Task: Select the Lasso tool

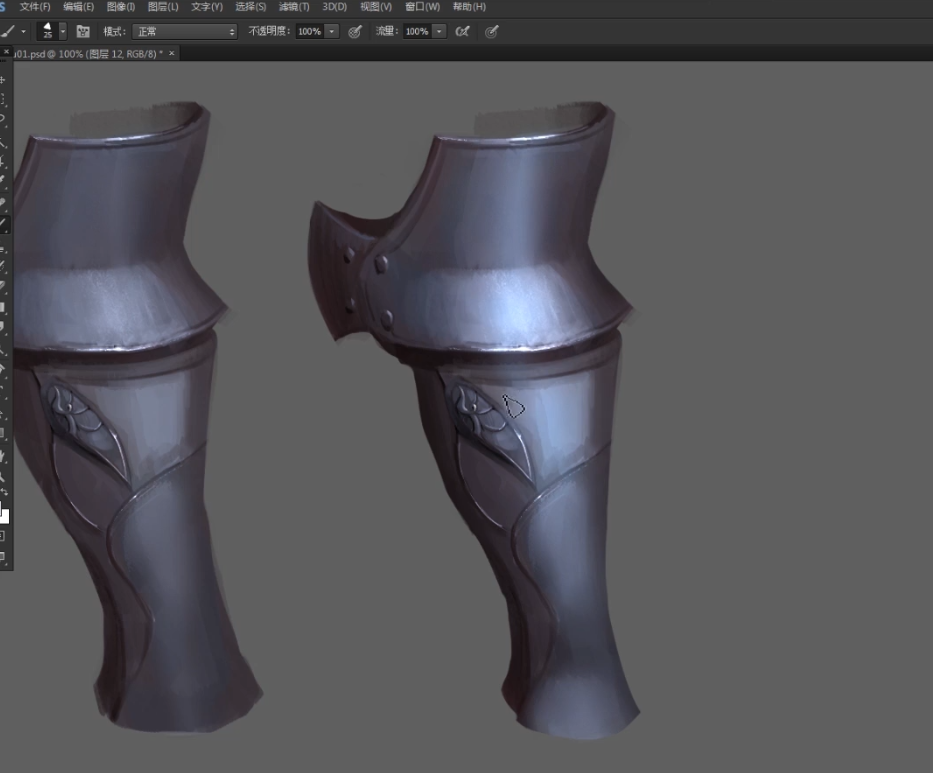Action: tap(3, 119)
